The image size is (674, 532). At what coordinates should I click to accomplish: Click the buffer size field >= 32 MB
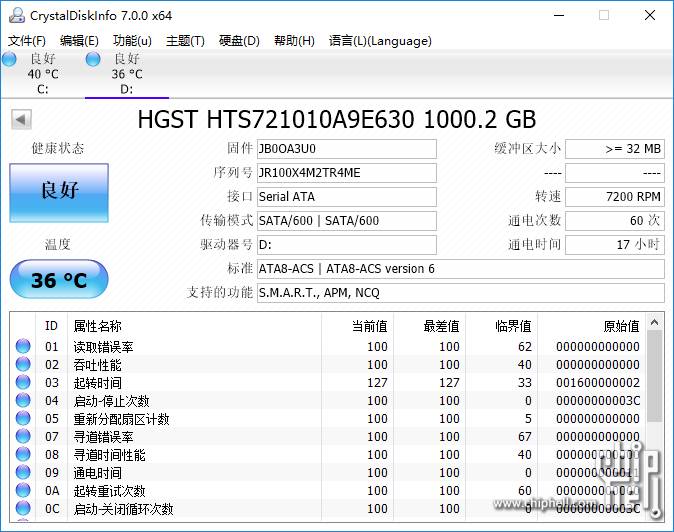click(615, 149)
